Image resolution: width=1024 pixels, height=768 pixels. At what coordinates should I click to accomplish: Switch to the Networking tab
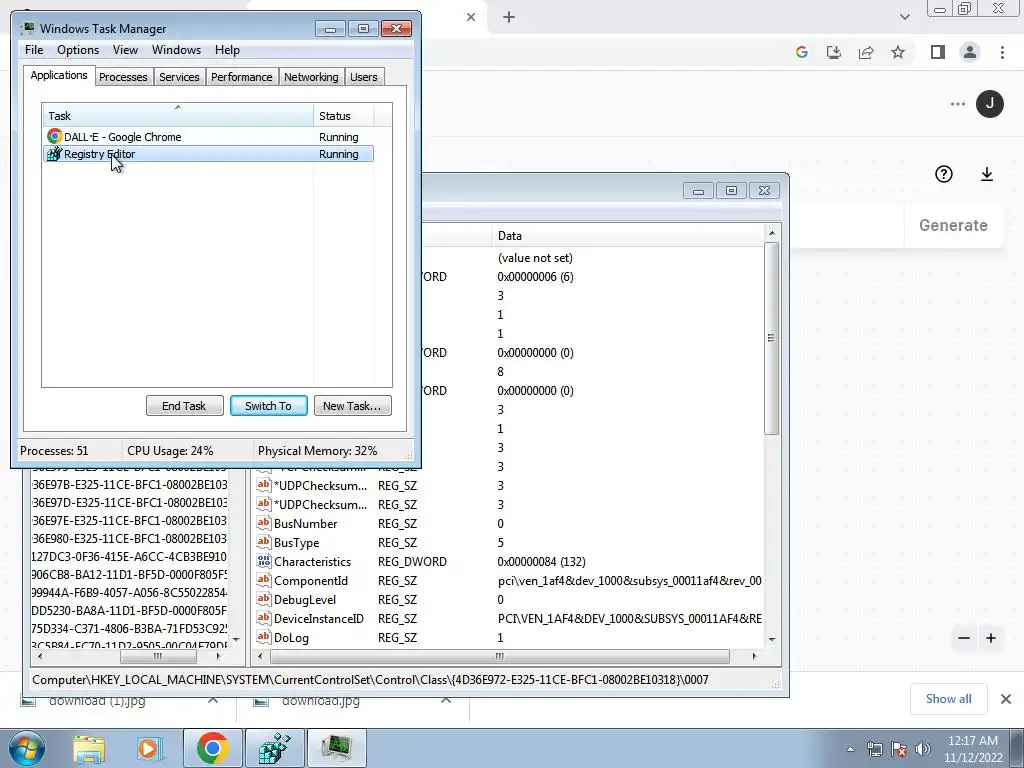click(311, 77)
